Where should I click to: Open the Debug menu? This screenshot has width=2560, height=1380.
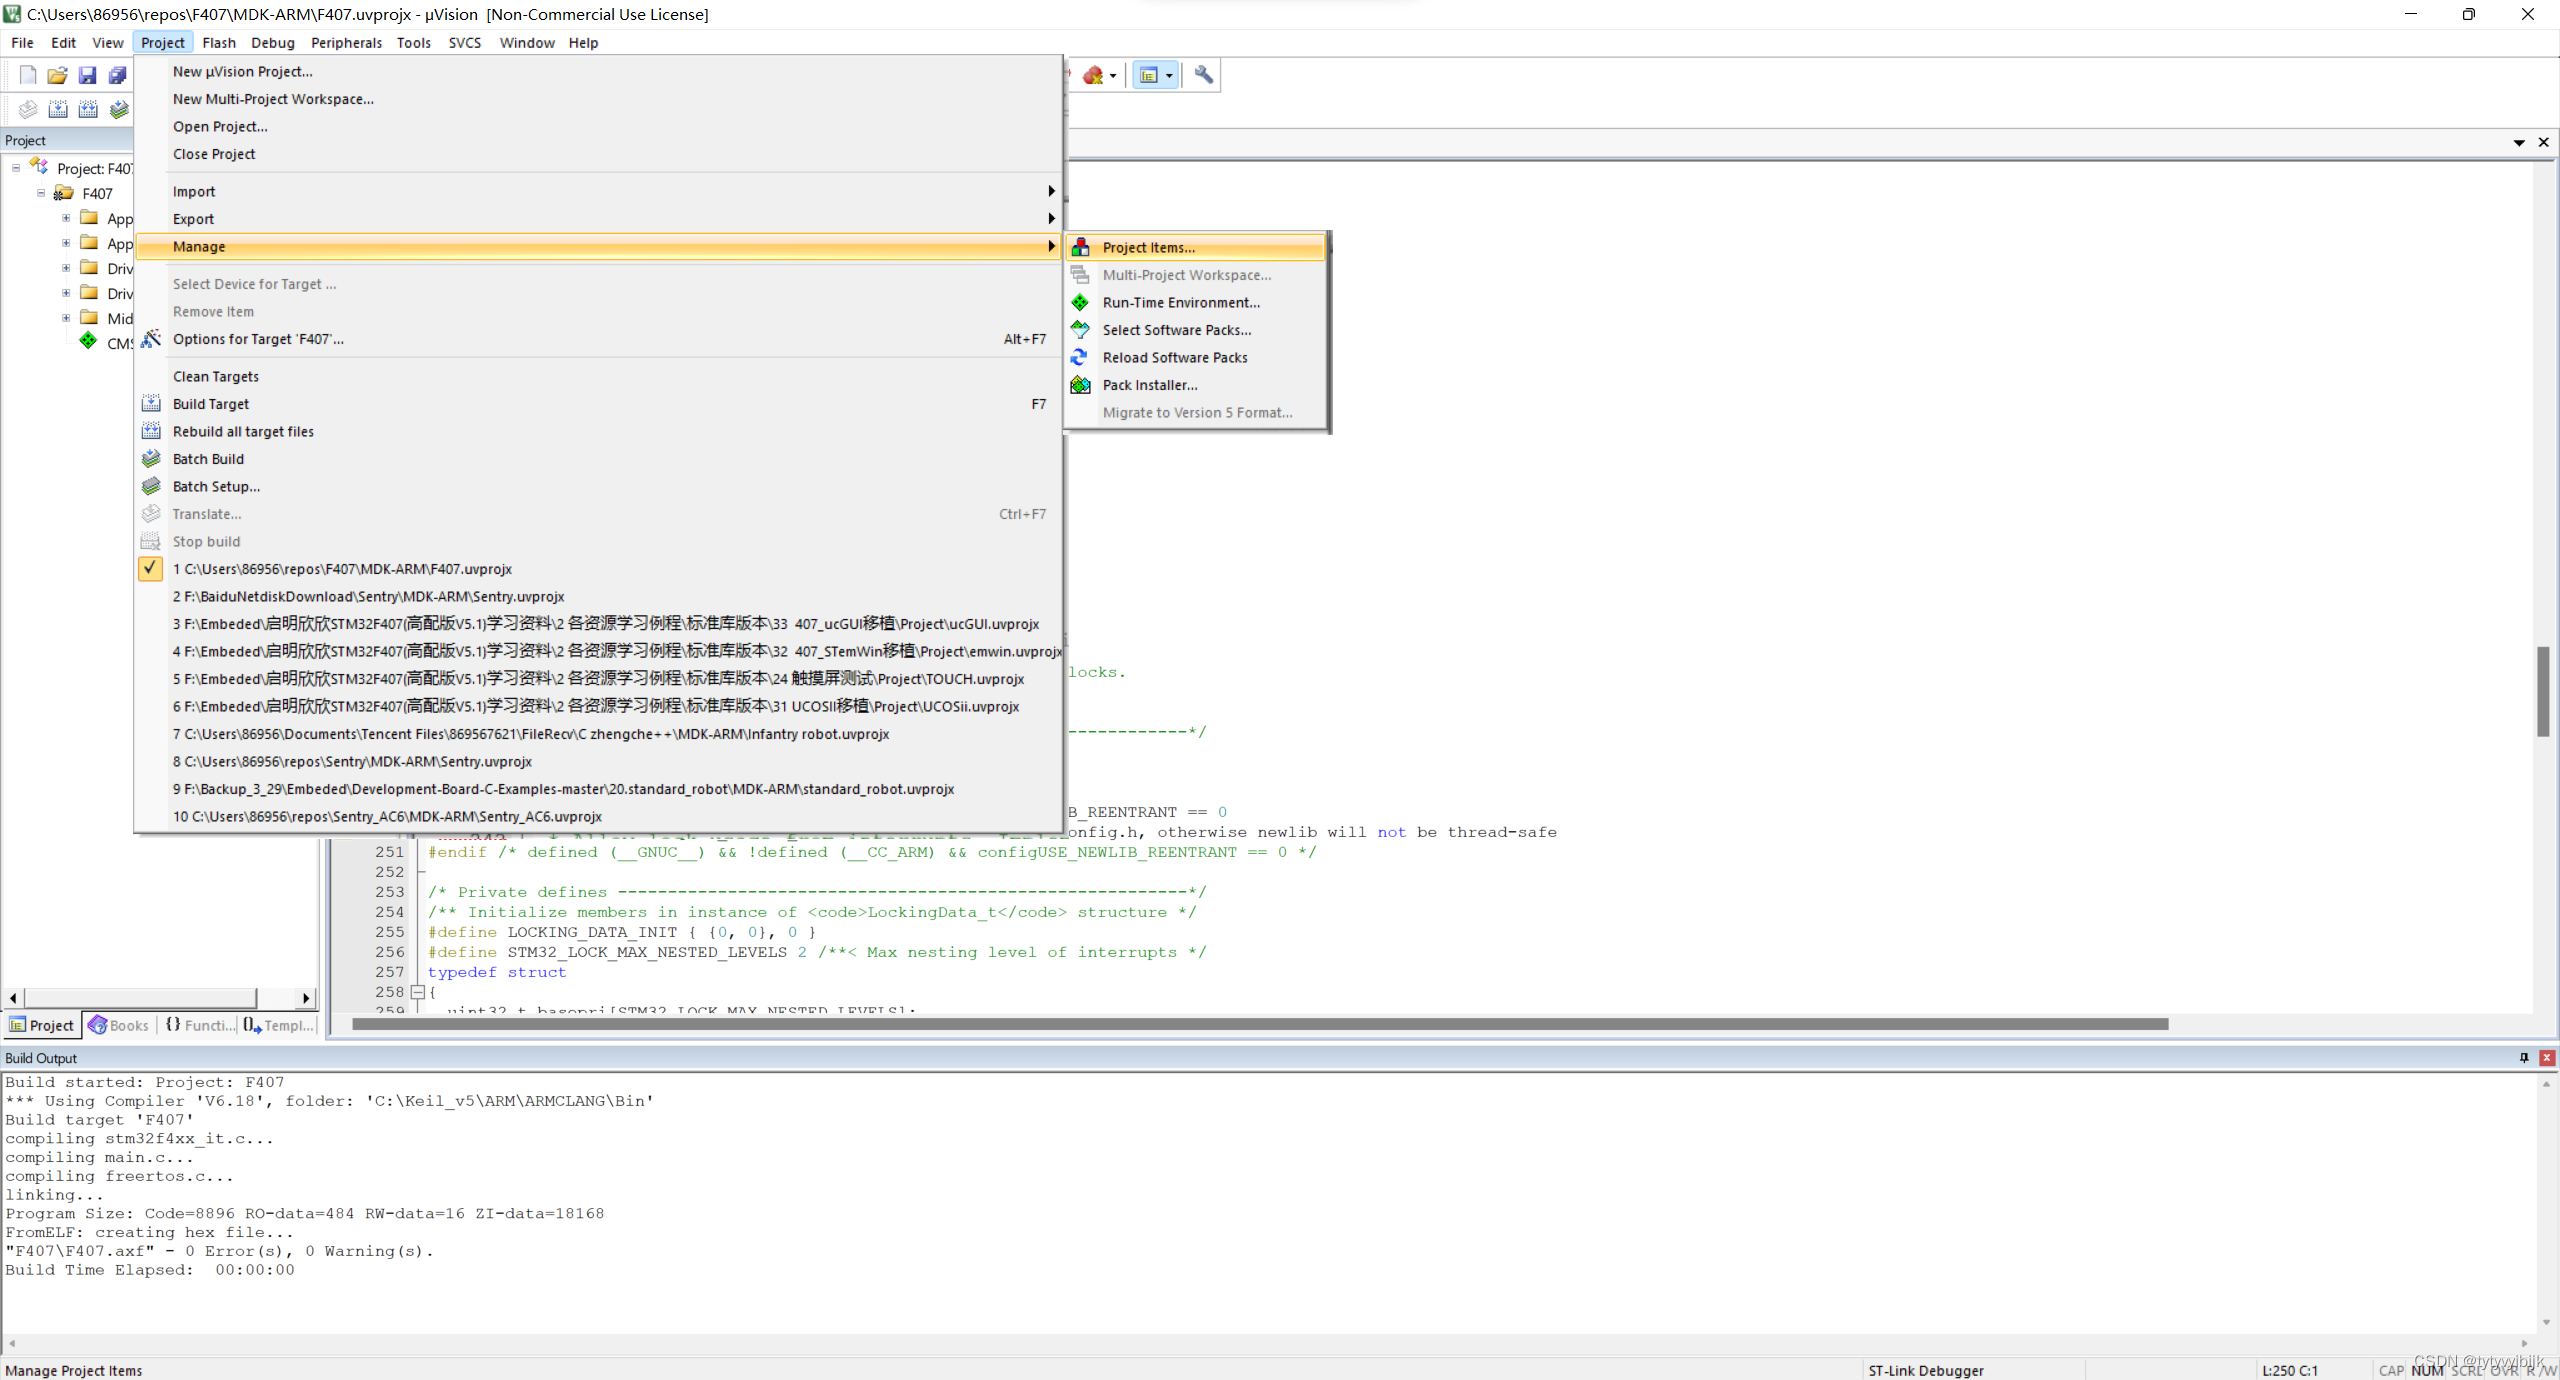[x=273, y=43]
